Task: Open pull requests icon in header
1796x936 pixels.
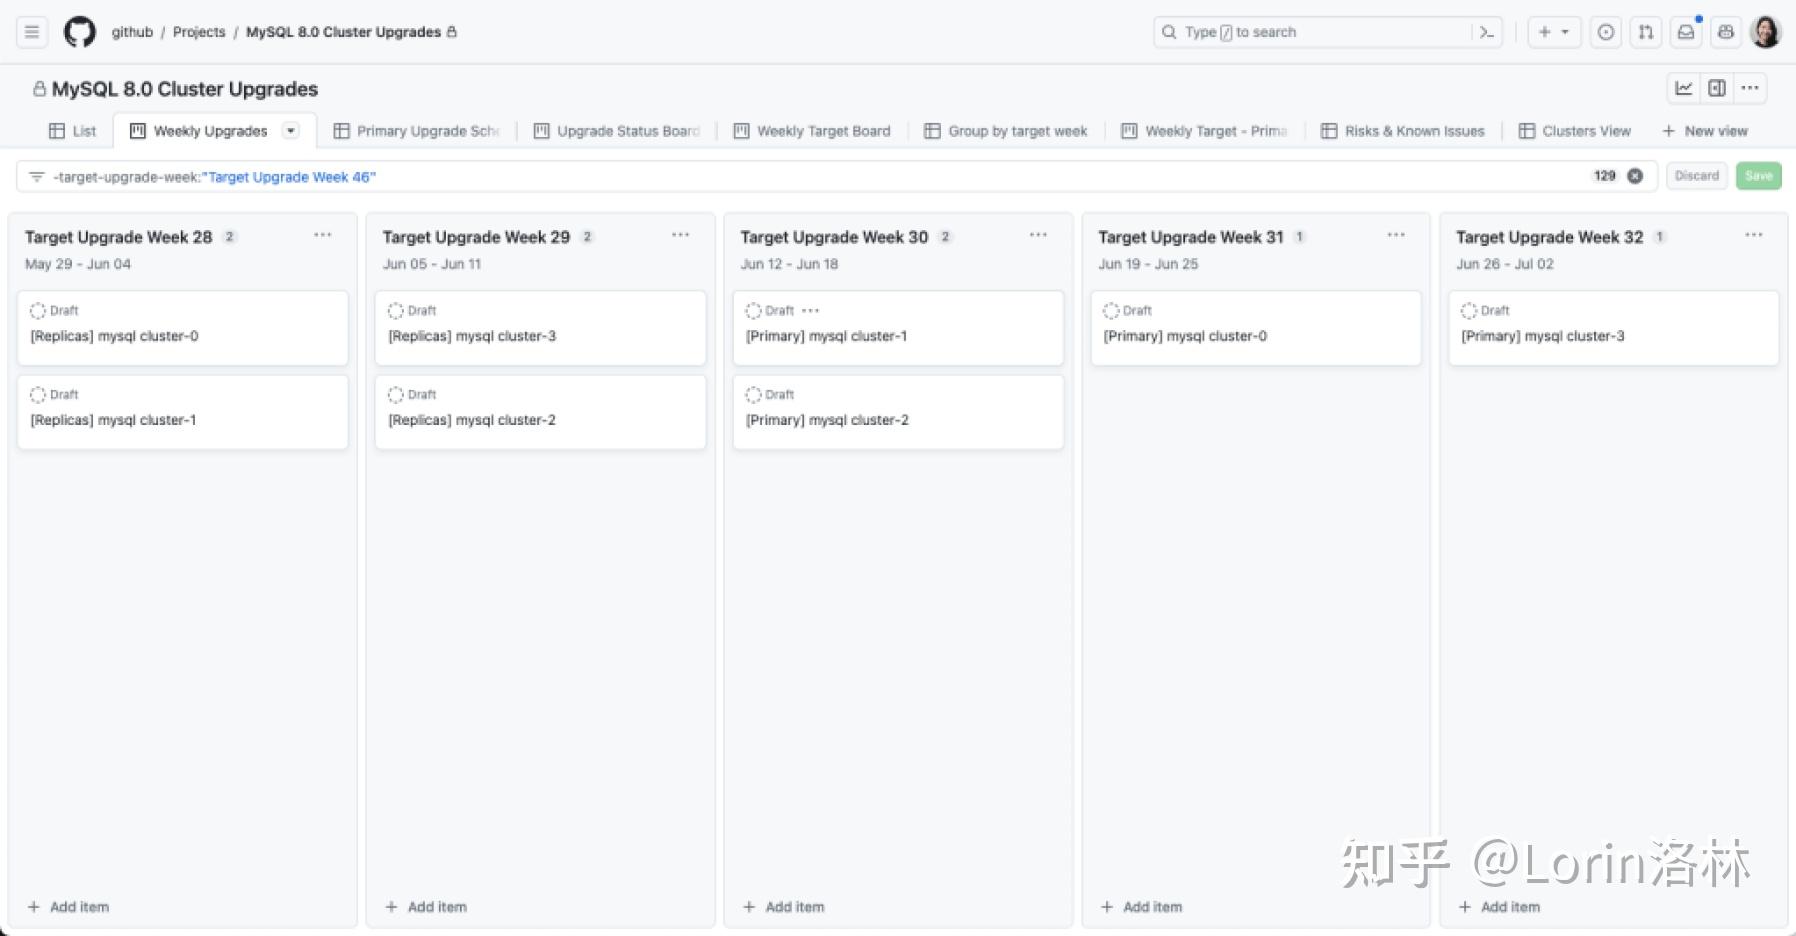Action: click(1646, 32)
